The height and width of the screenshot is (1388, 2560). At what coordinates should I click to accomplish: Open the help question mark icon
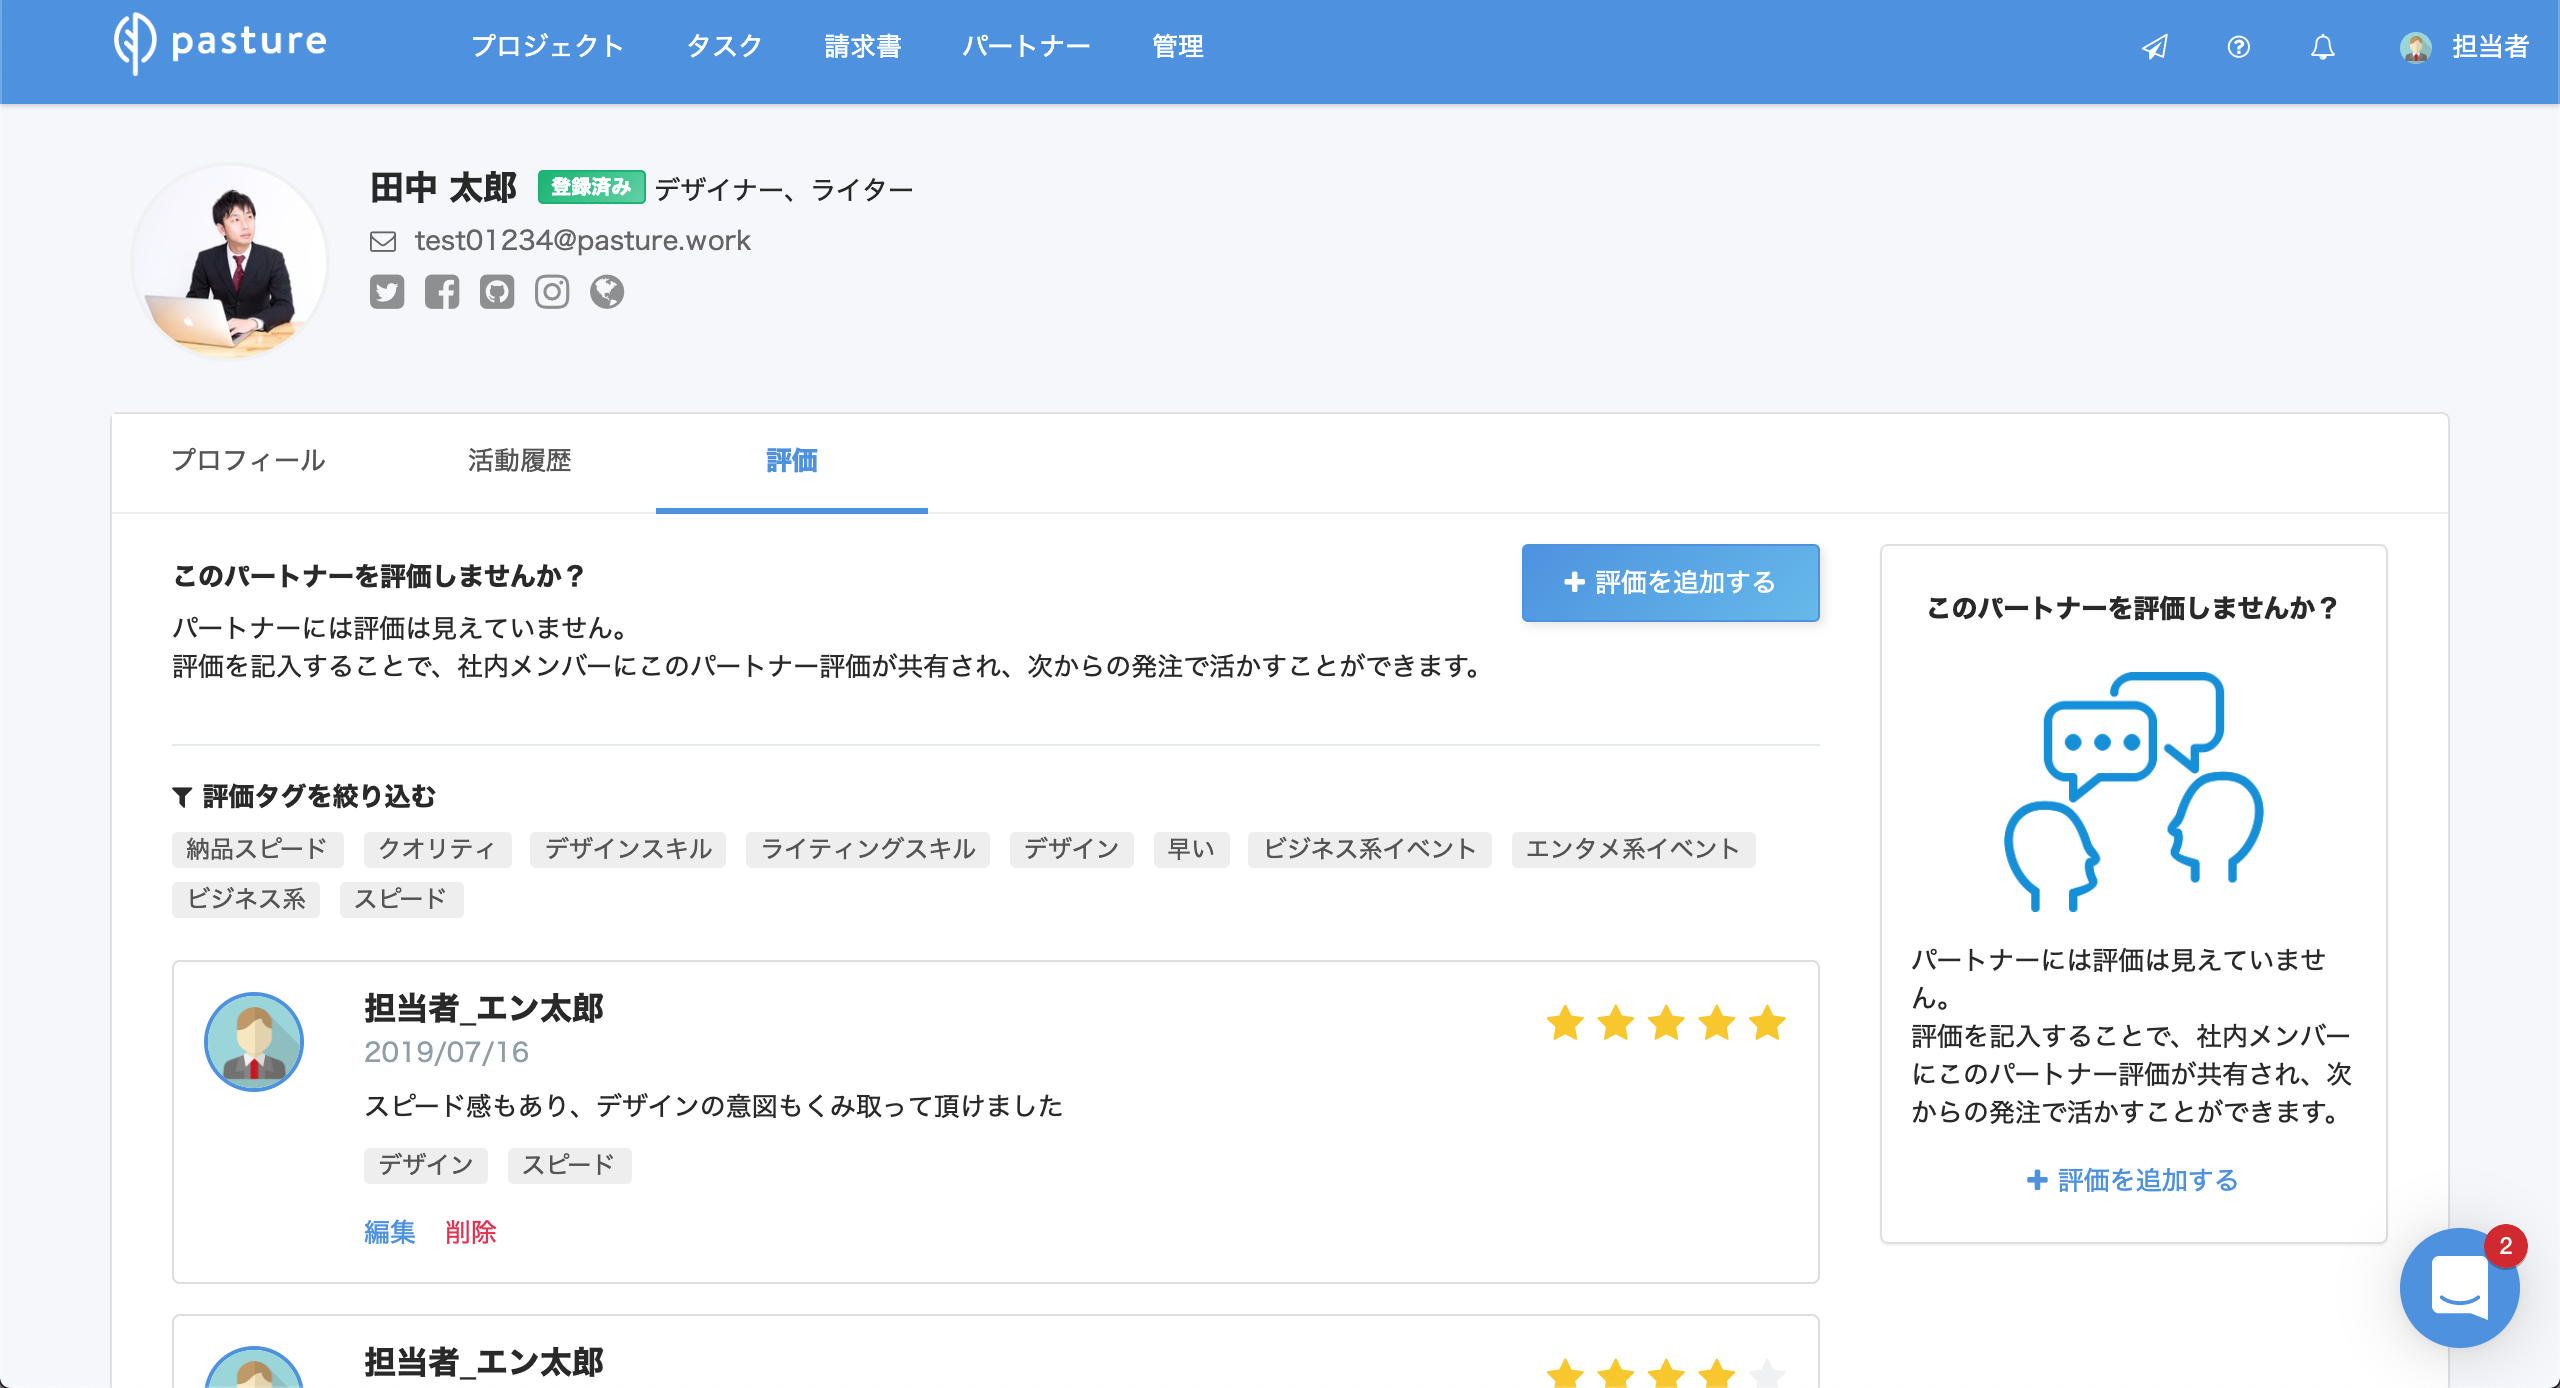pos(2238,47)
